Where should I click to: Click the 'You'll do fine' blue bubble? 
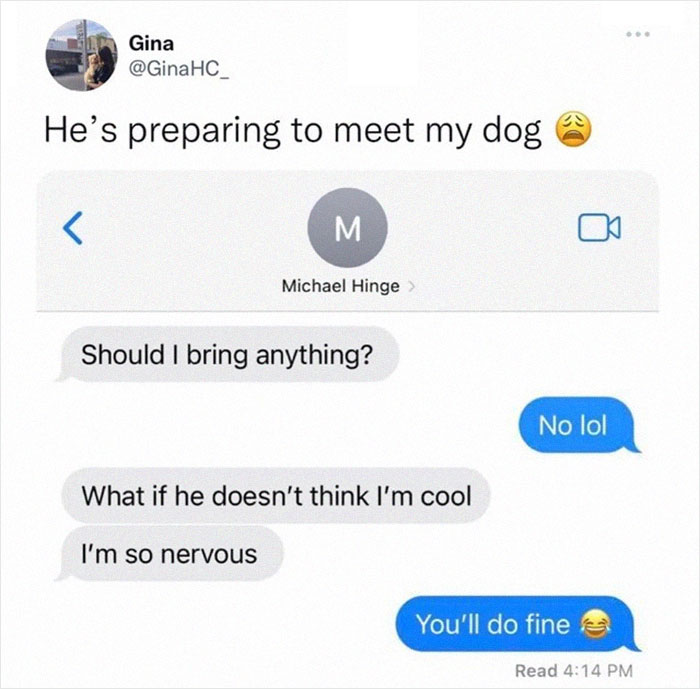(518, 624)
